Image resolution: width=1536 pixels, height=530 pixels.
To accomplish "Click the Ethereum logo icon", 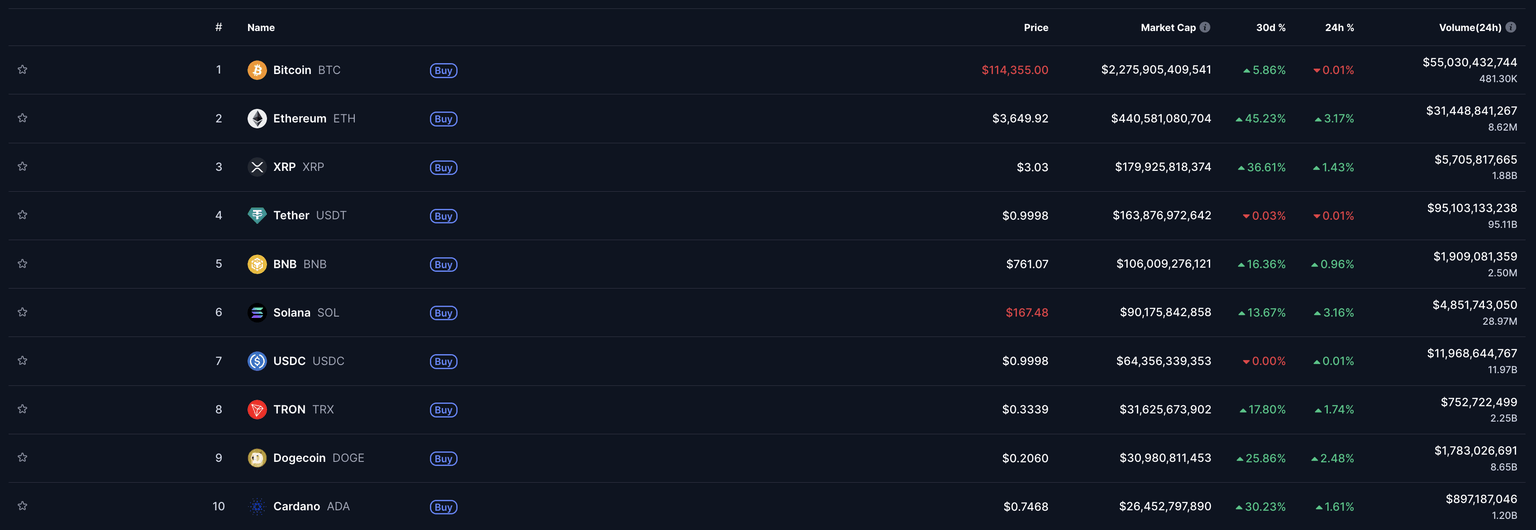I will pos(257,119).
